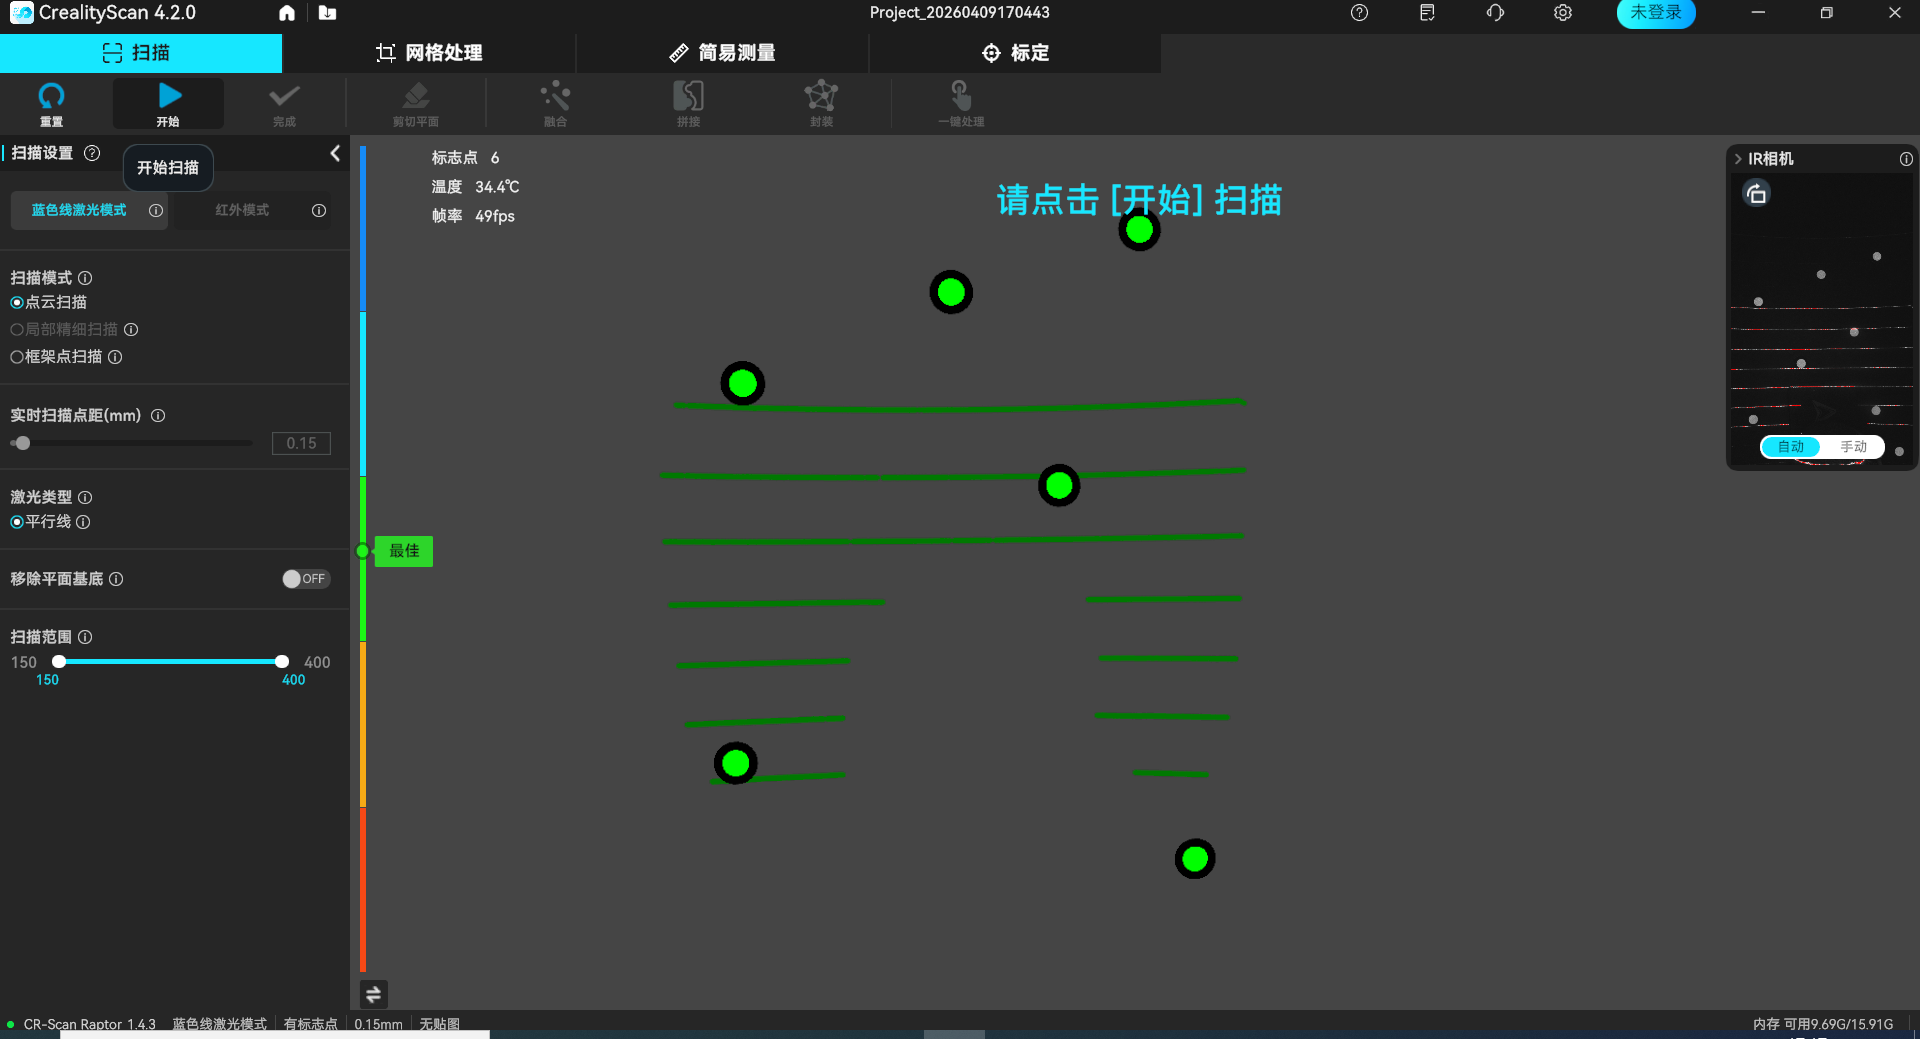Open the layer view switcher at the bottom left
The width and height of the screenshot is (1920, 1039).
point(373,995)
